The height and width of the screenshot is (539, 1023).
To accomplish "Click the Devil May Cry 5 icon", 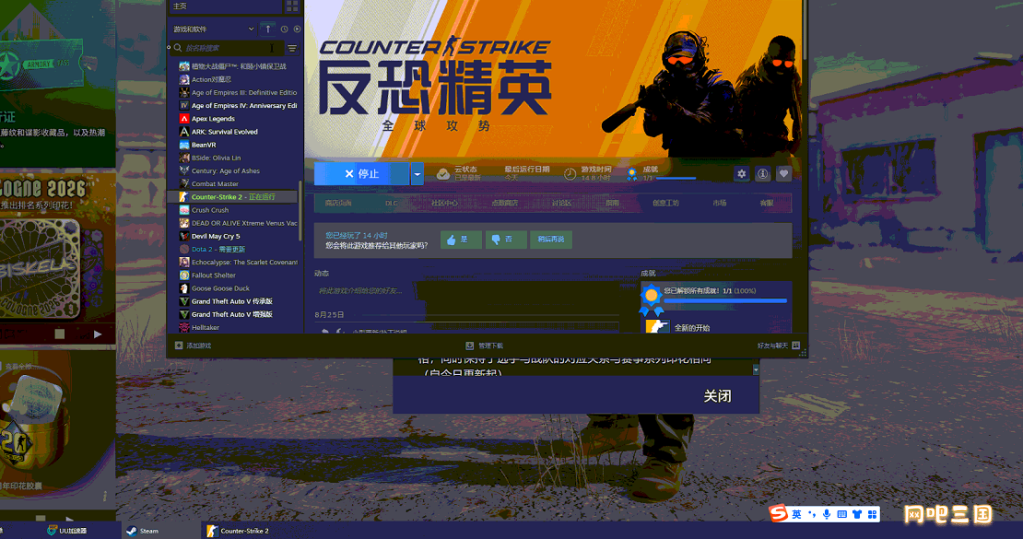I will point(184,236).
